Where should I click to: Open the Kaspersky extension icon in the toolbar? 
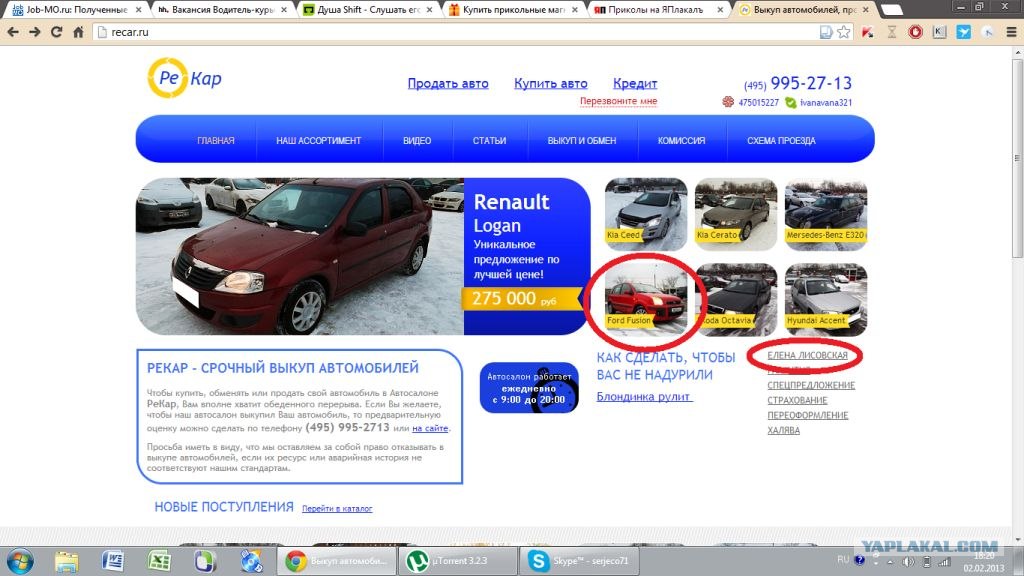coord(867,31)
